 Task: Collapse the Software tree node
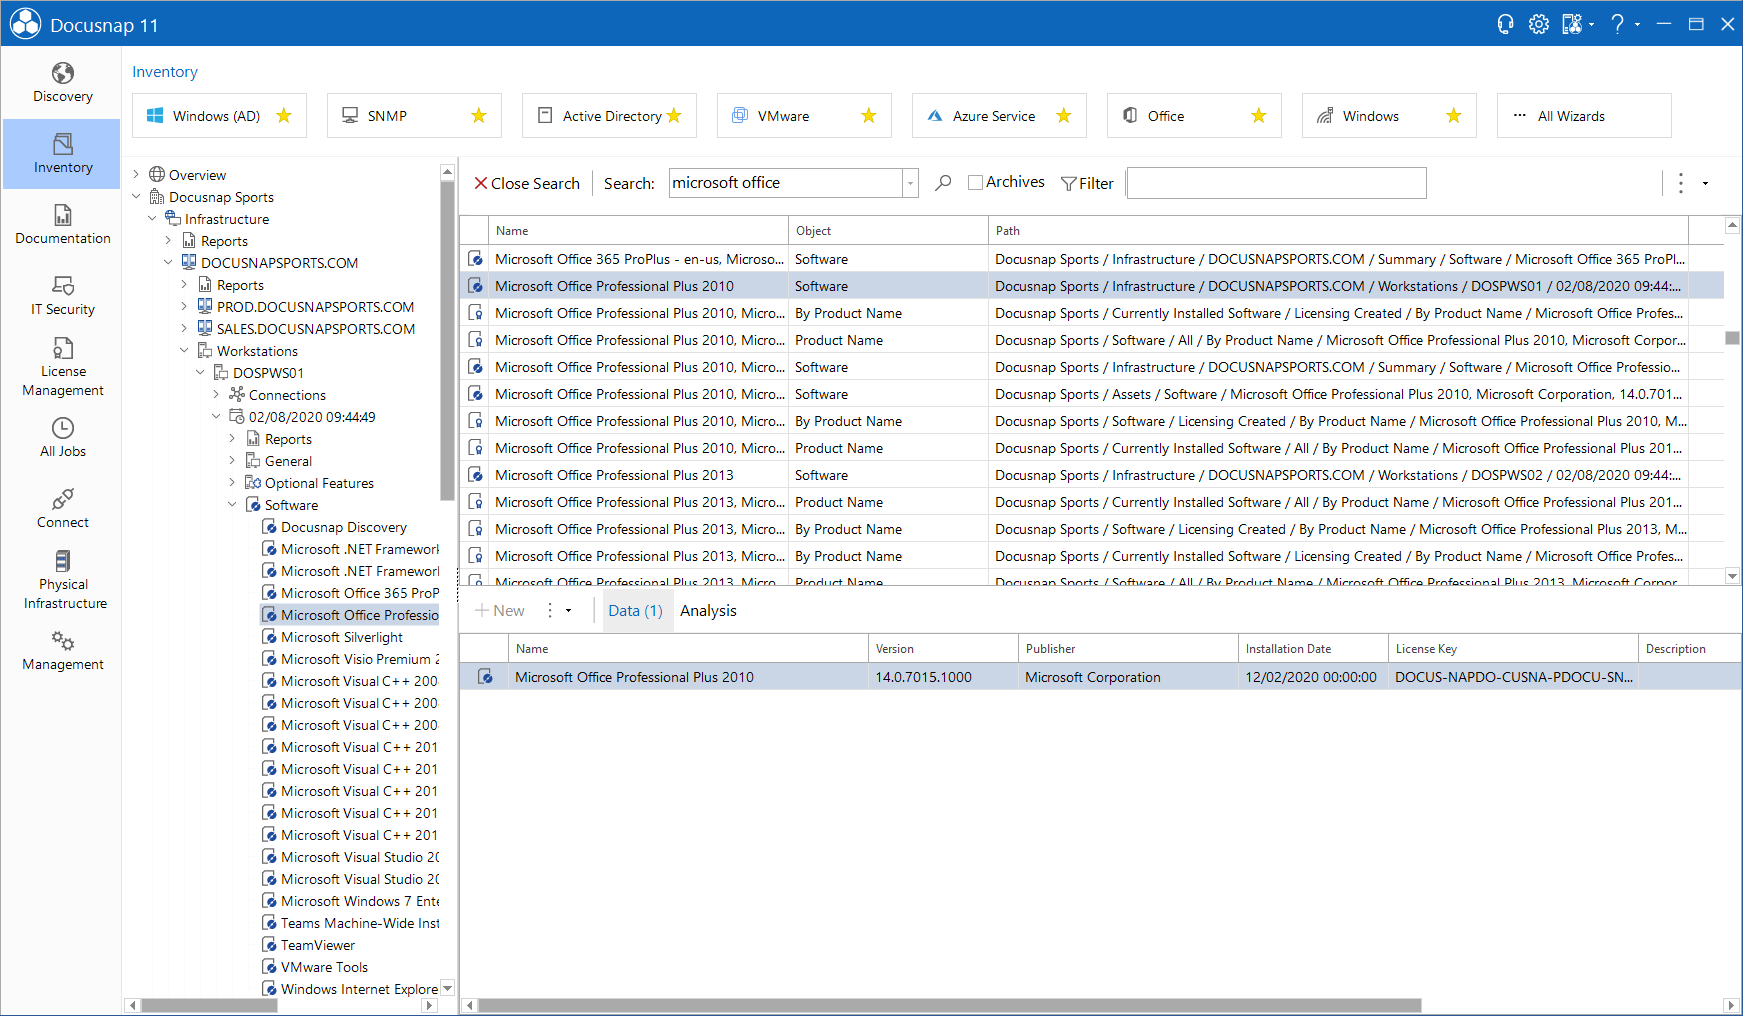click(x=233, y=505)
